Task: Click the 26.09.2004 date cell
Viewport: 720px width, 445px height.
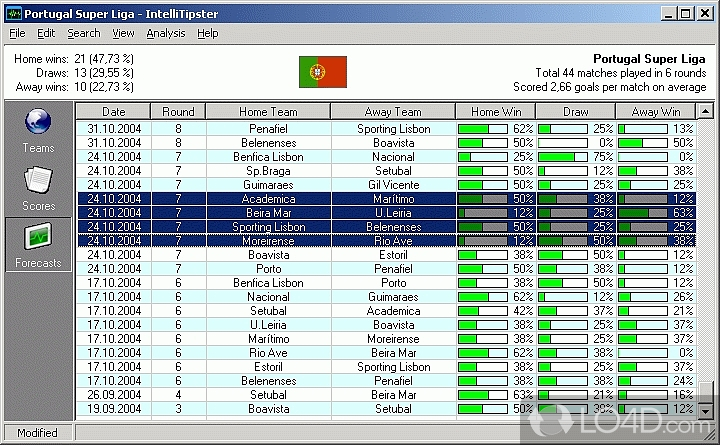Action: coord(114,395)
